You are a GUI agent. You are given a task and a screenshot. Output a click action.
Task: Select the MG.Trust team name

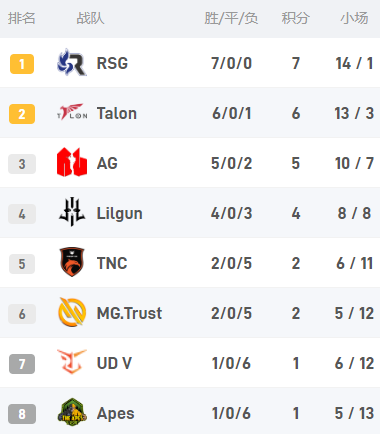click(x=129, y=313)
